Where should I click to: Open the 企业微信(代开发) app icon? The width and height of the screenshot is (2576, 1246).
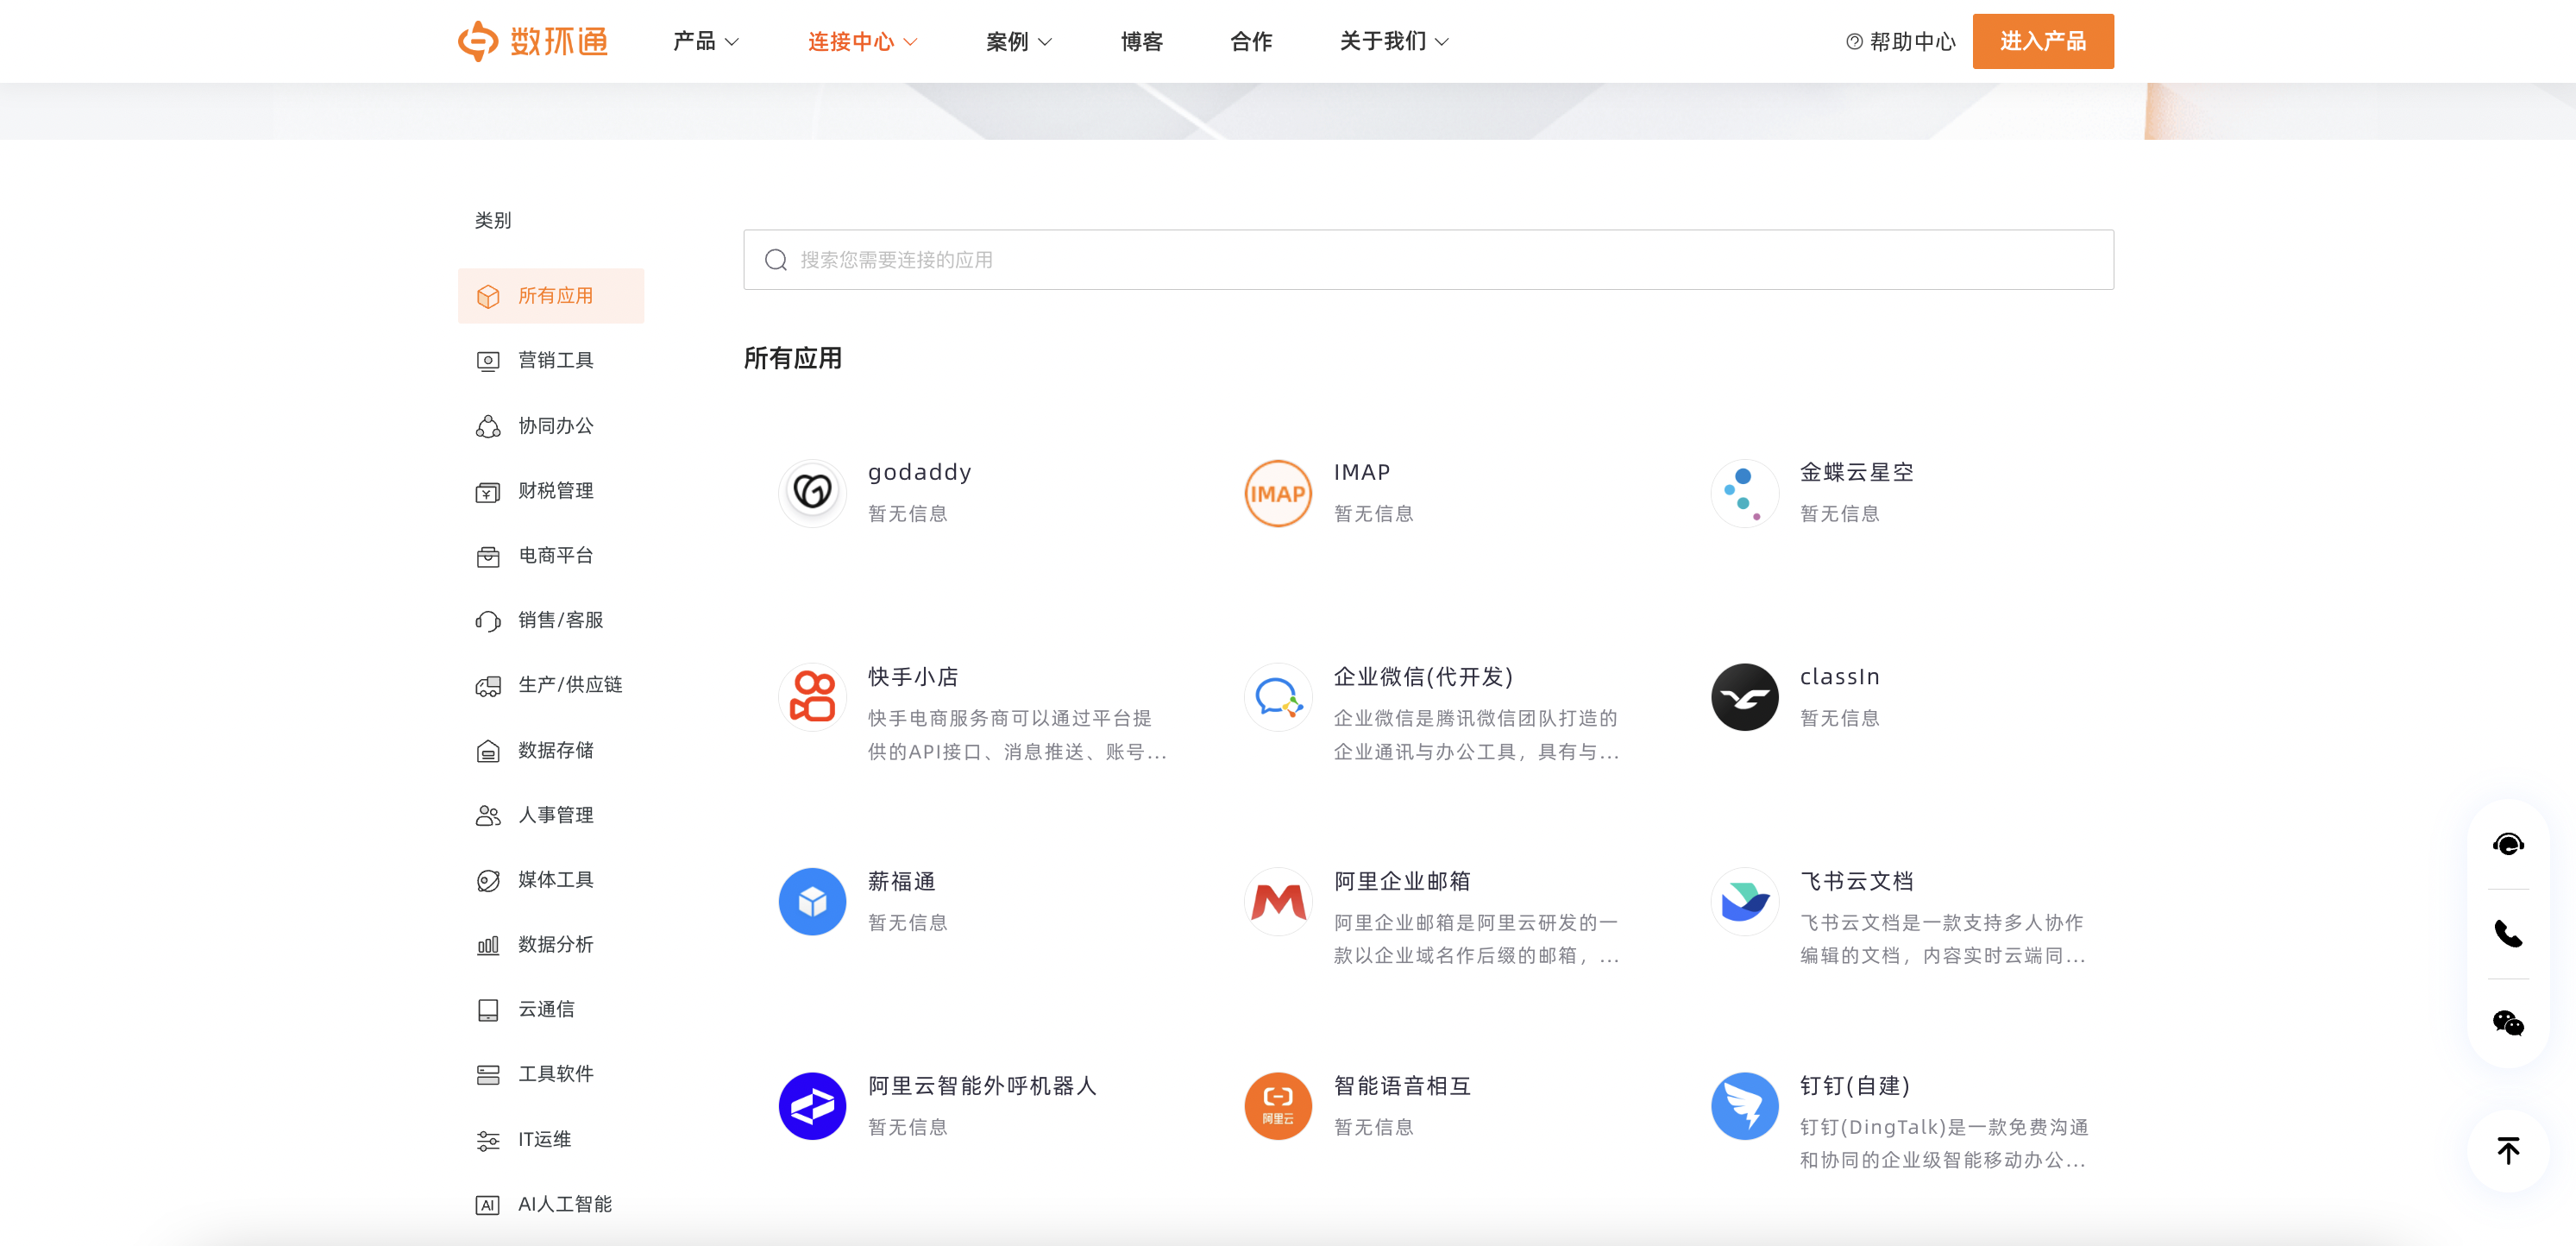[x=1278, y=697]
